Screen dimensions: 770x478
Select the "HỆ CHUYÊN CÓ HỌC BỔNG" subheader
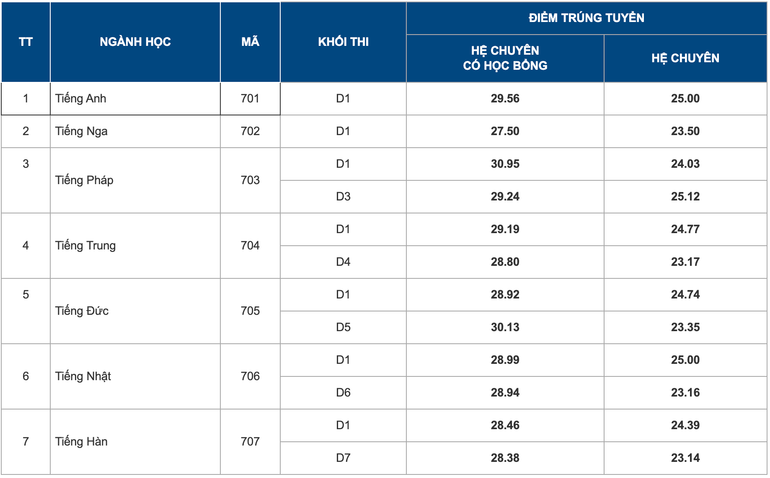click(505, 58)
